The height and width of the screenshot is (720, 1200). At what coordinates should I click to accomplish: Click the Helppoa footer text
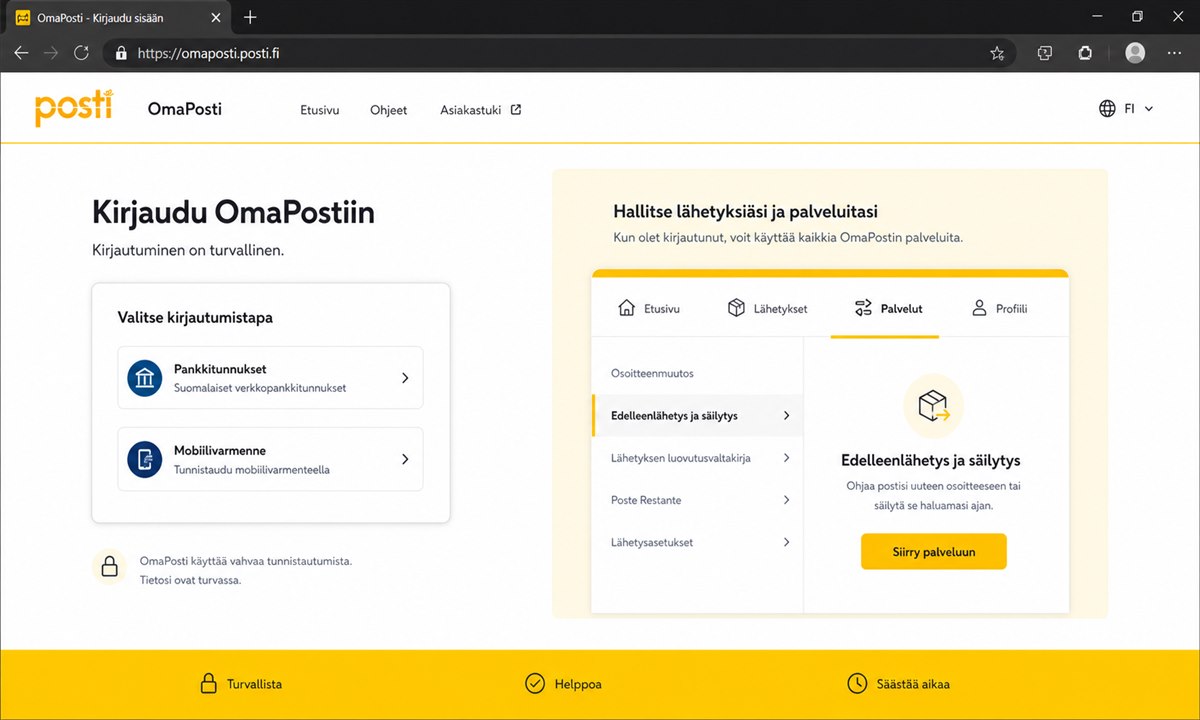(578, 684)
